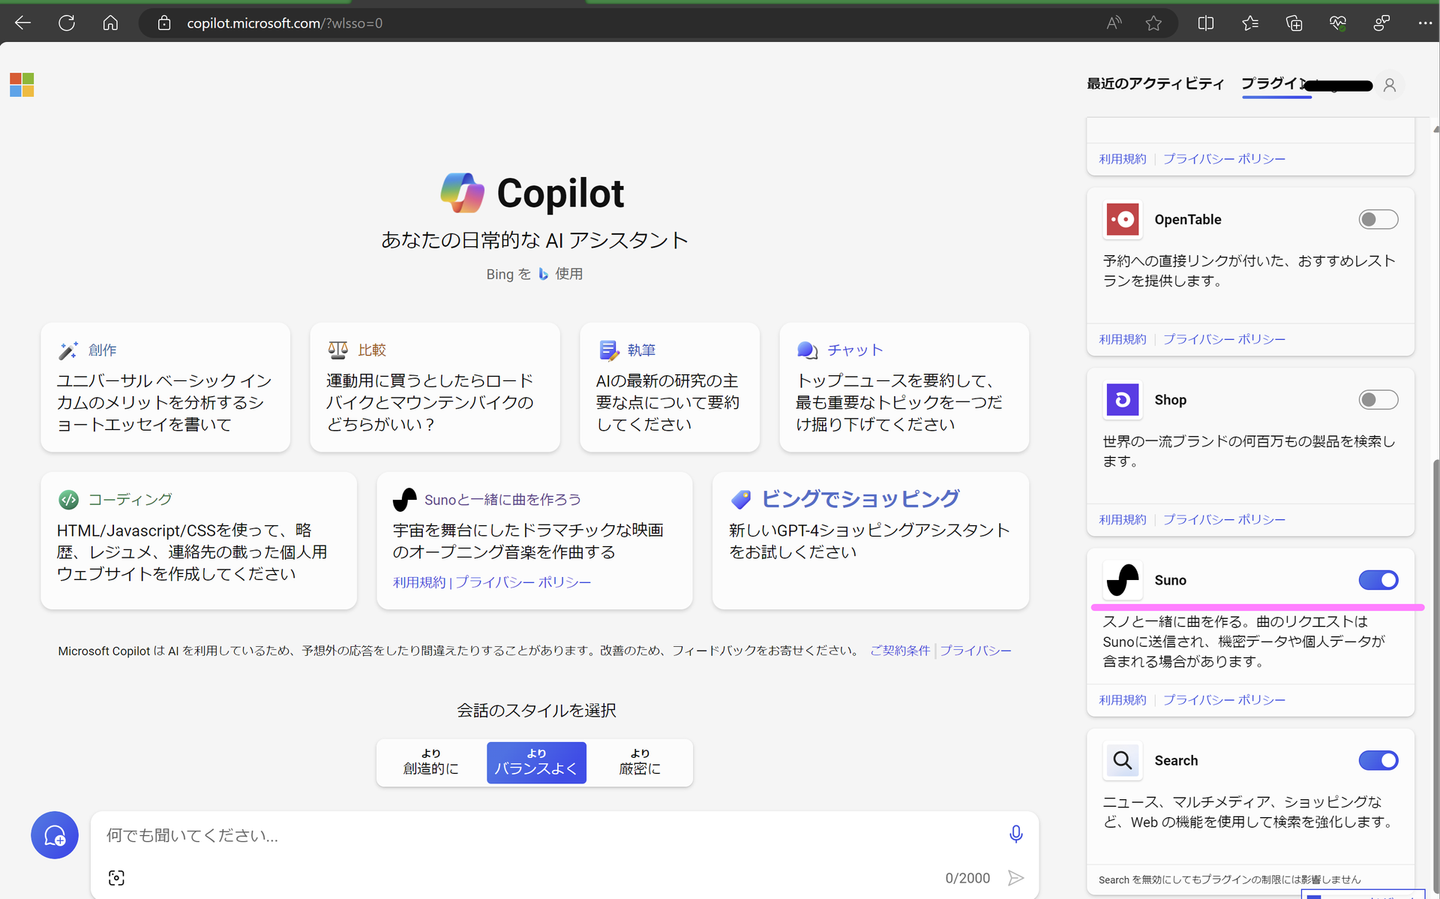Enable the Shop plugin toggle
1440x899 pixels.
pos(1378,400)
